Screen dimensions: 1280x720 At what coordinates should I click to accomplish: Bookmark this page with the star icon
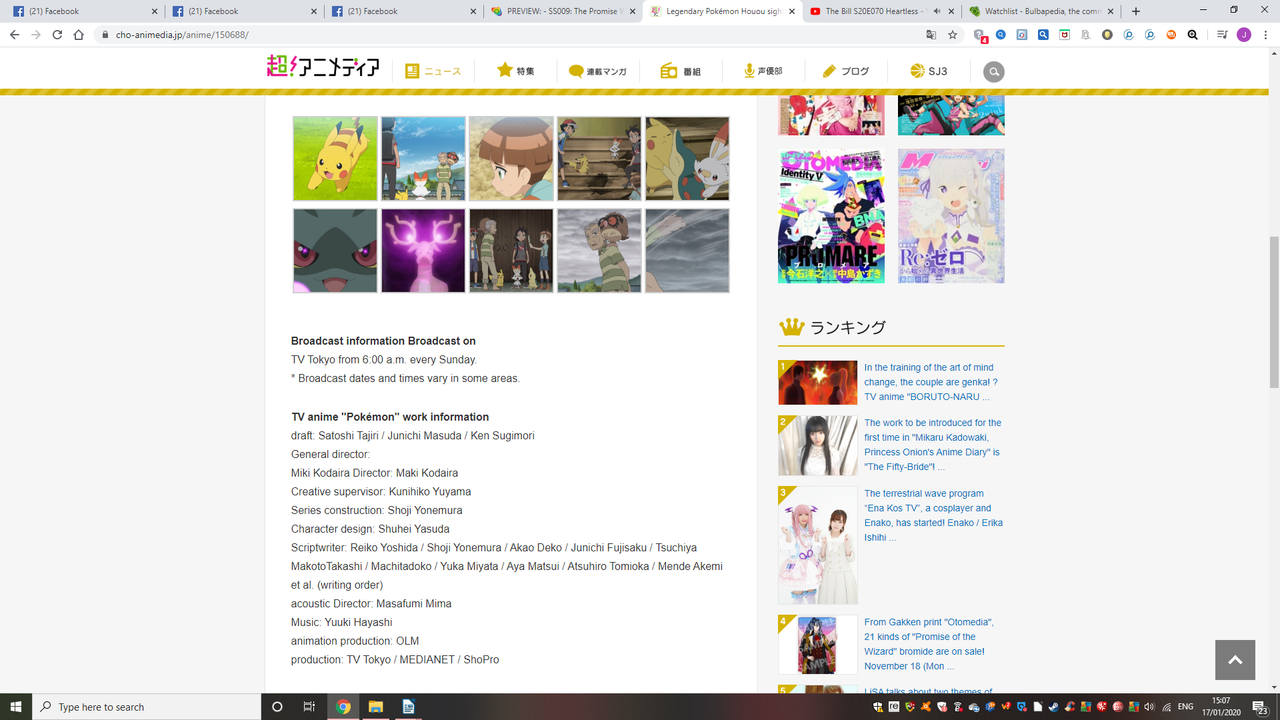pos(953,34)
